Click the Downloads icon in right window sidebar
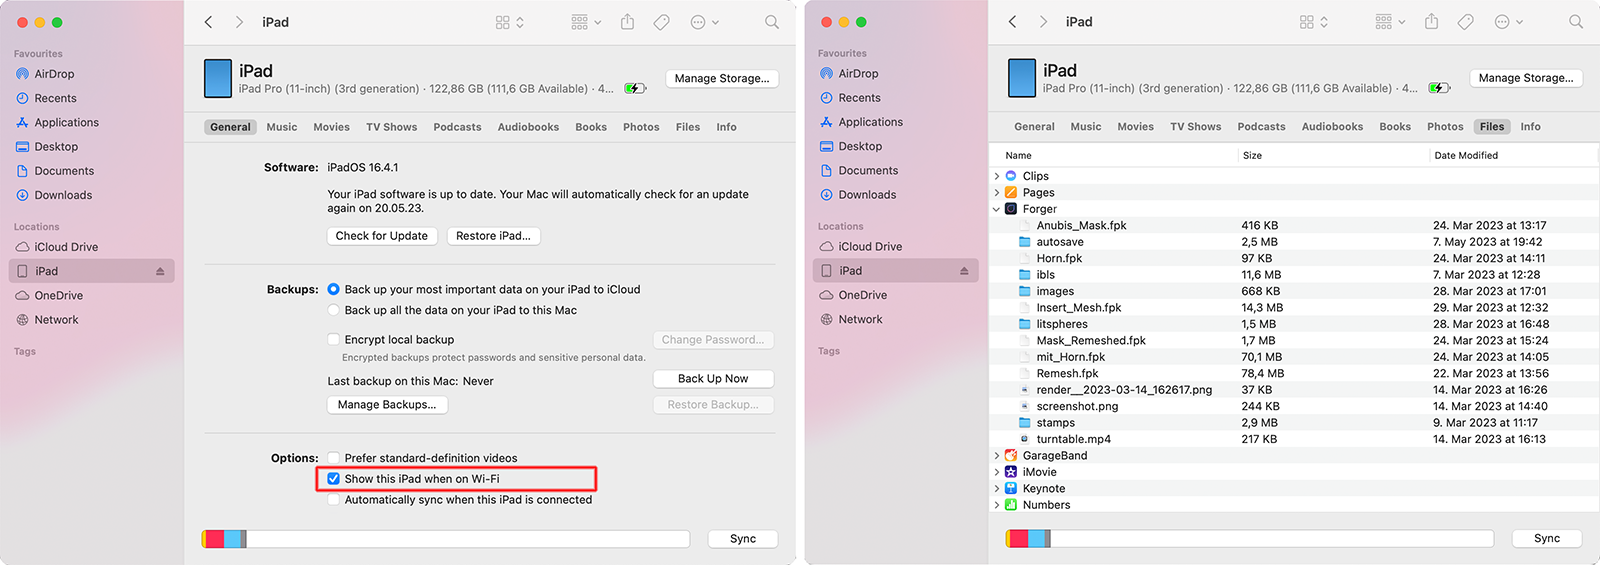 point(826,194)
